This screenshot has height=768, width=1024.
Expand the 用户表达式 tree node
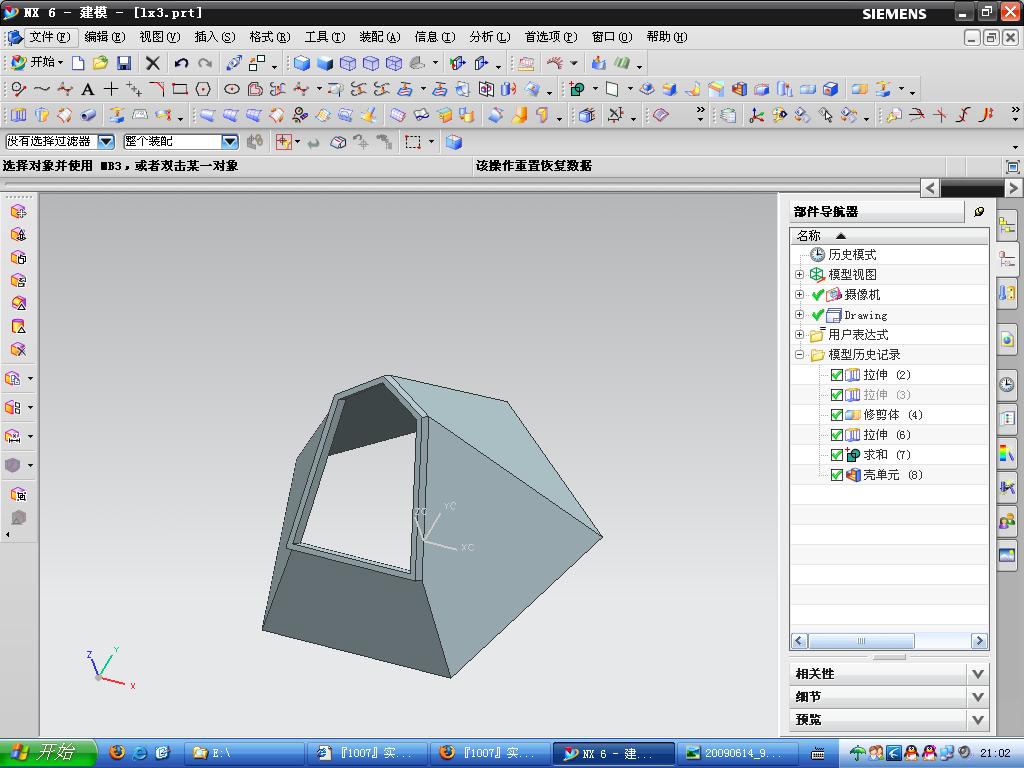[x=799, y=334]
